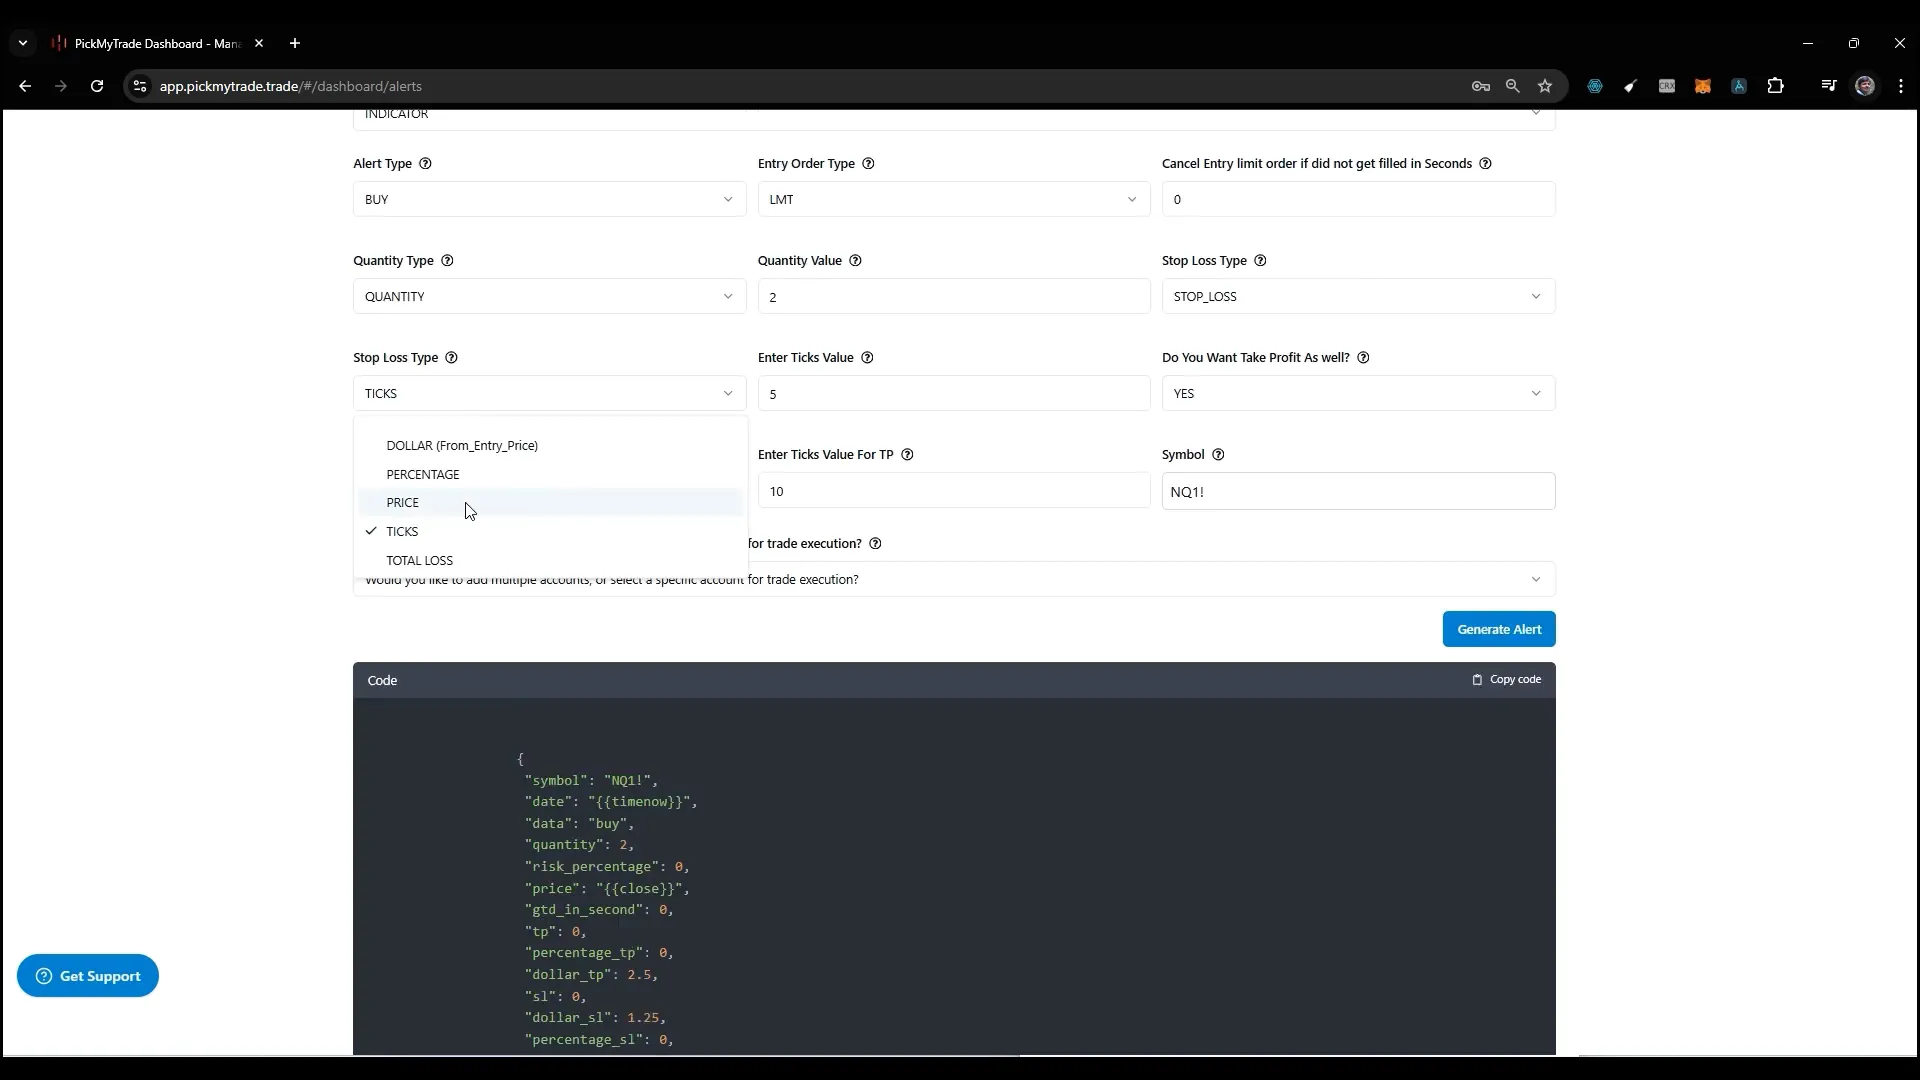1920x1080 pixels.
Task: Click help icon next to Entry Order Type
Action: 868,164
